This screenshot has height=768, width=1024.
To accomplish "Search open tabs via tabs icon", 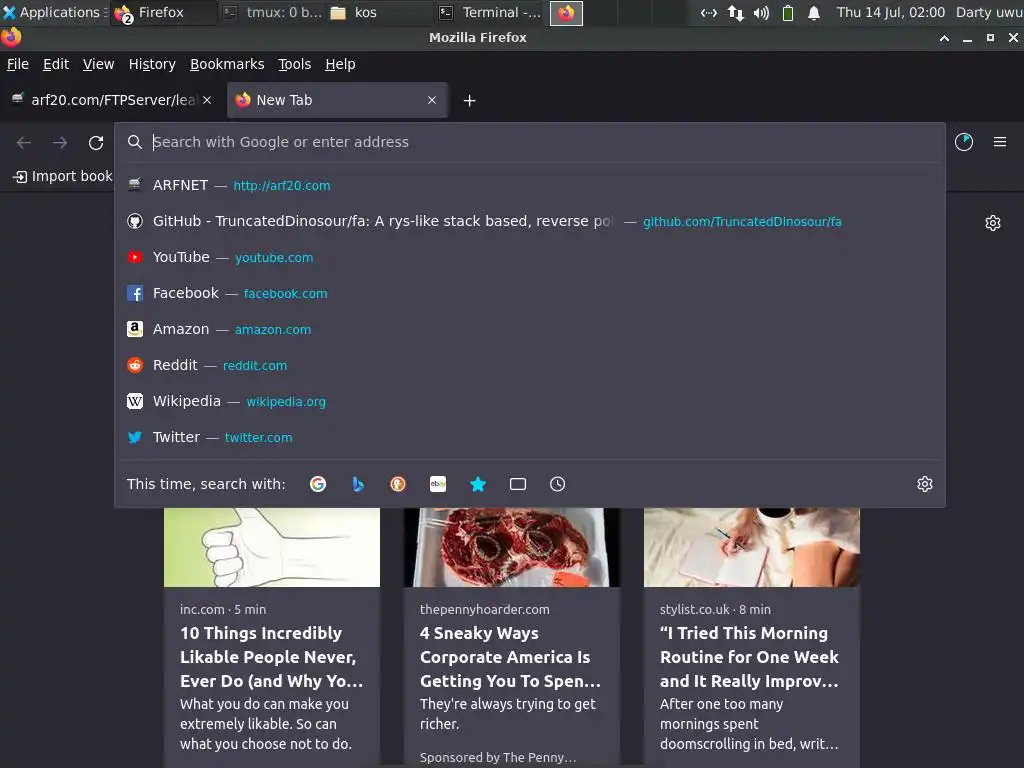I will pyautogui.click(x=518, y=484).
